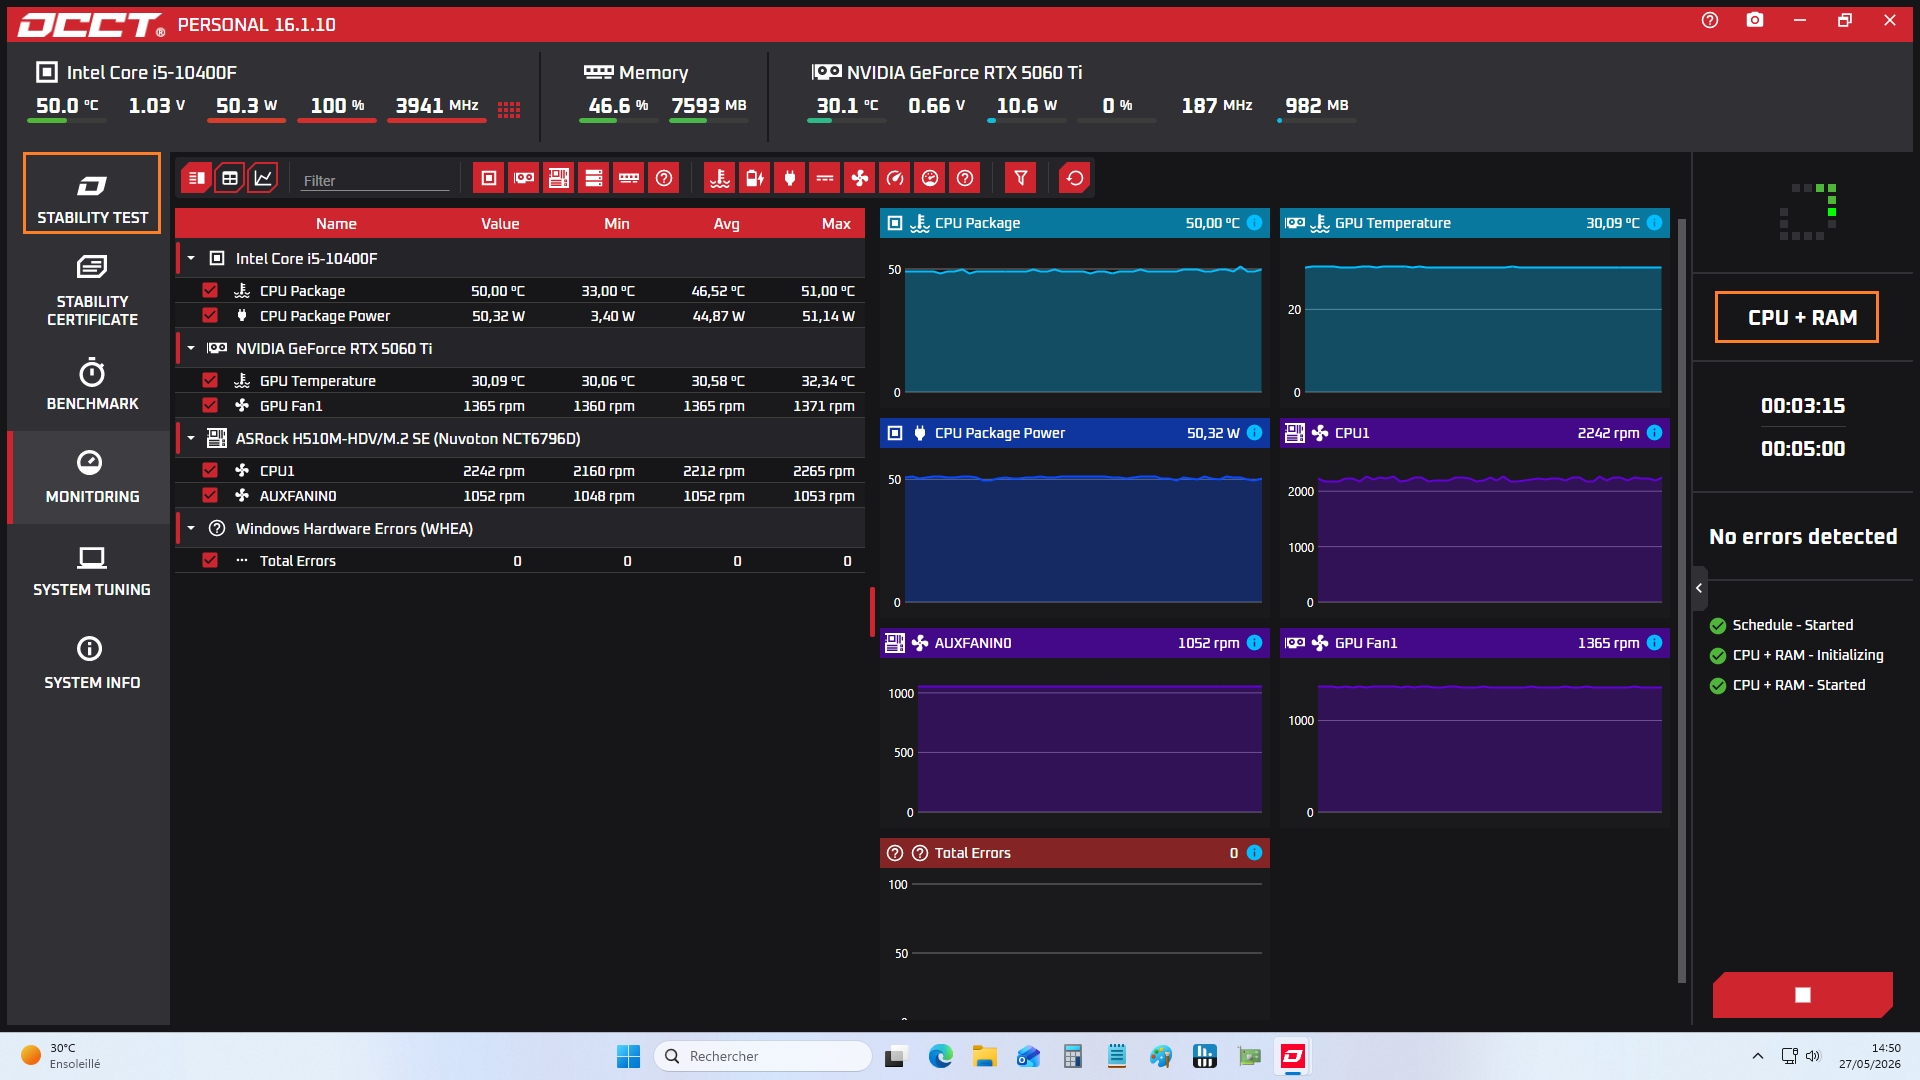The width and height of the screenshot is (1920, 1080).
Task: Switch to table-only view
Action: tap(230, 178)
